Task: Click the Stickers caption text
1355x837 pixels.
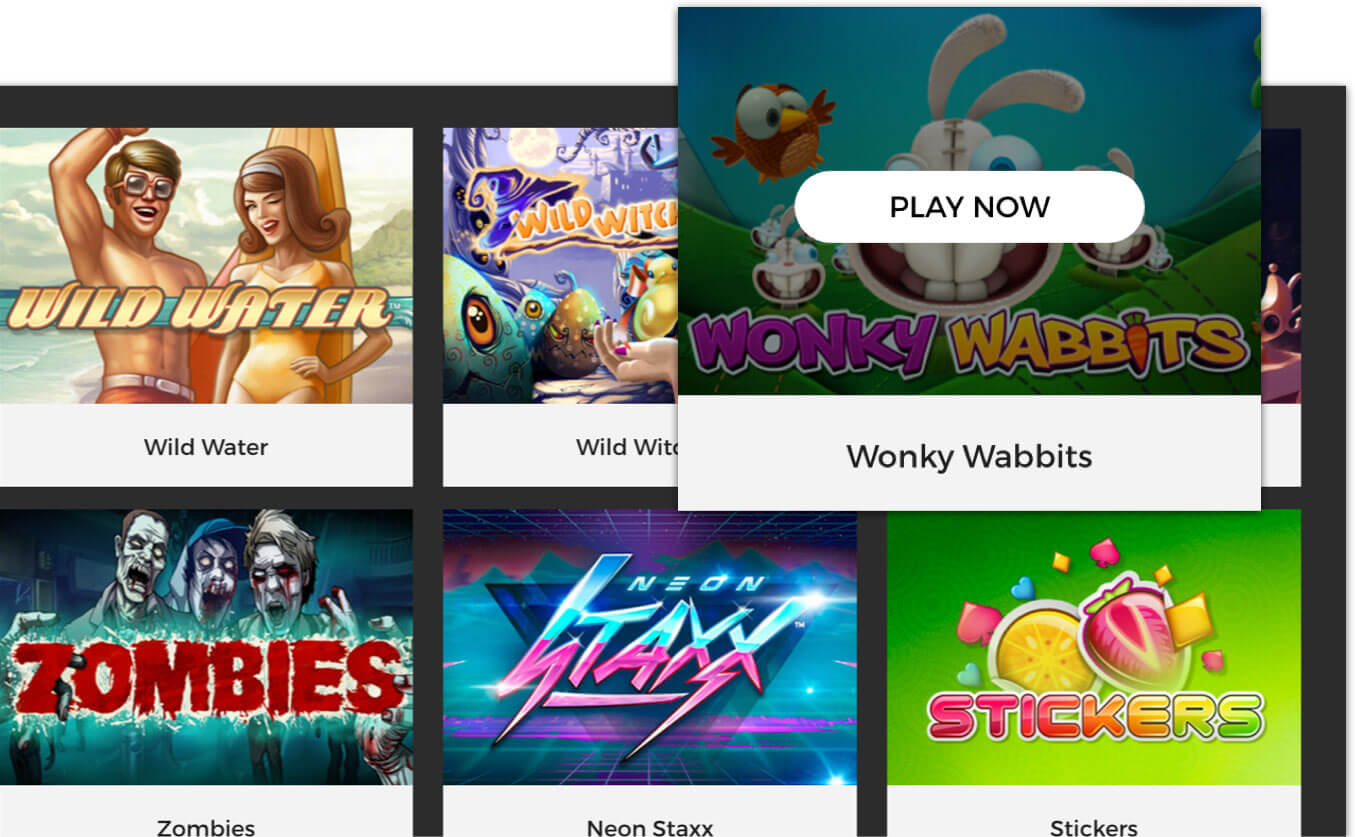Action: [1094, 827]
